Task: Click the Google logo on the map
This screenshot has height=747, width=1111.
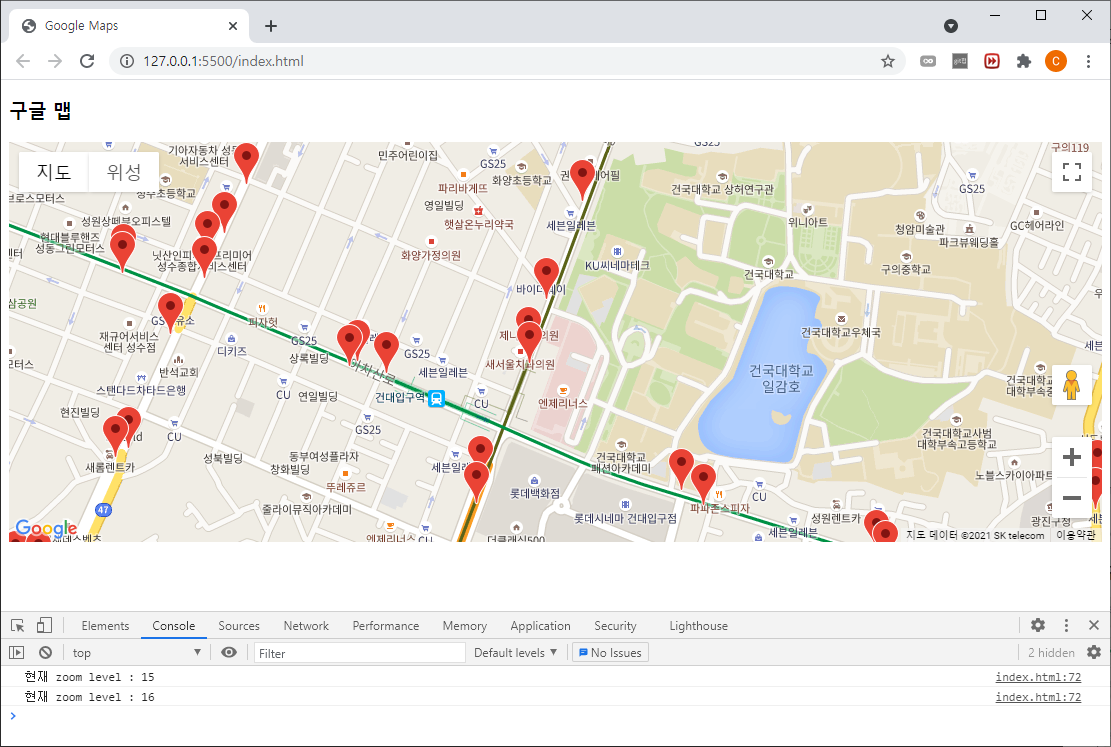Action: (46, 528)
